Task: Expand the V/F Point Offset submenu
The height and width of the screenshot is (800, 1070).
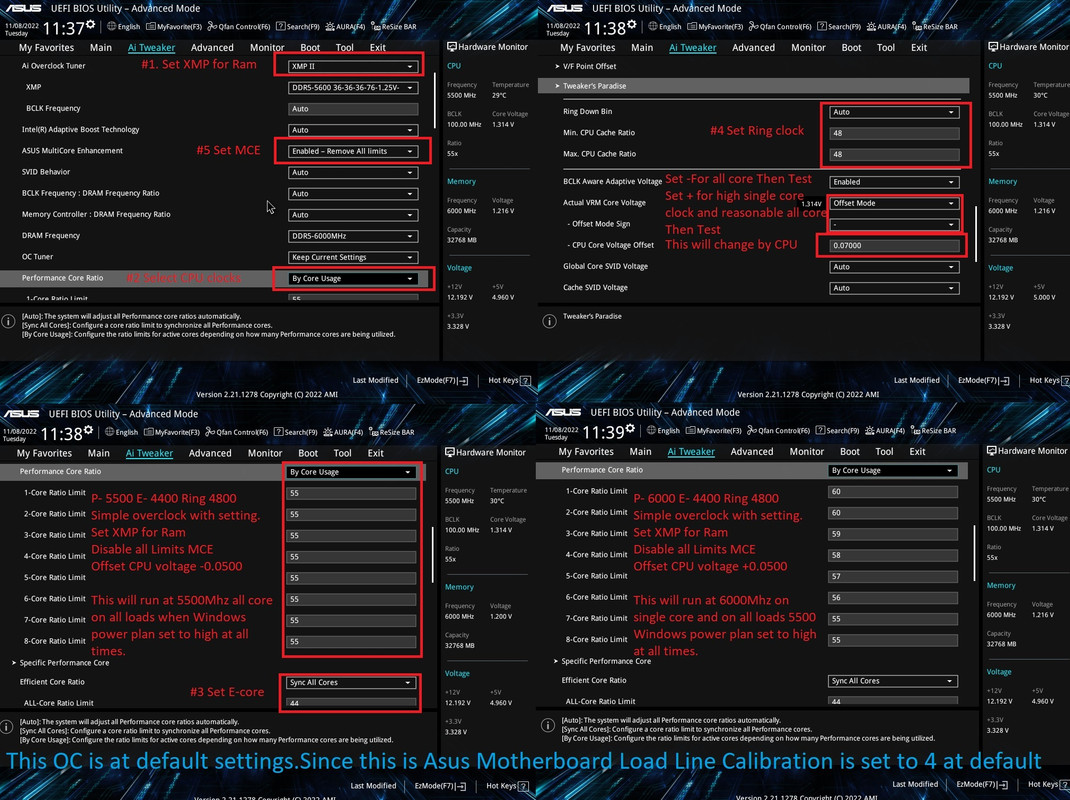Action: tap(585, 66)
